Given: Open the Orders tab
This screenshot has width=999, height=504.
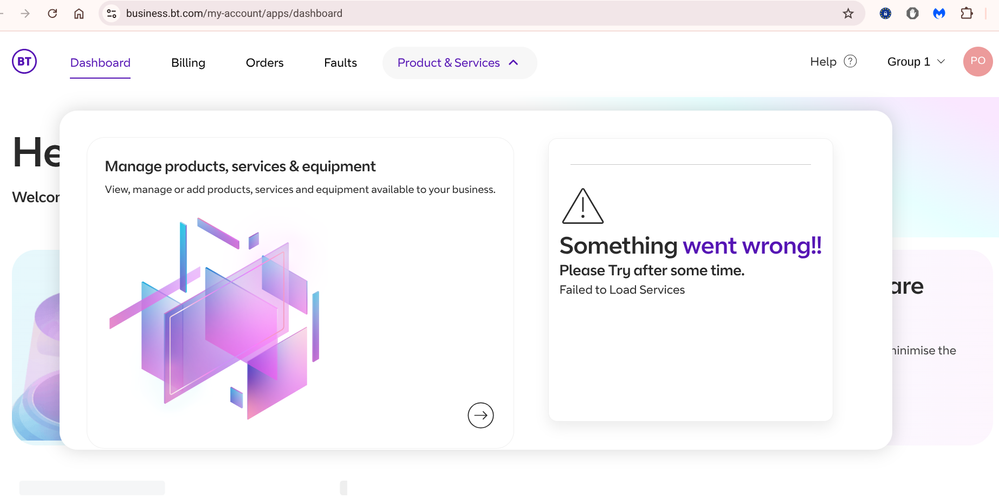Looking at the screenshot, I should pyautogui.click(x=265, y=63).
